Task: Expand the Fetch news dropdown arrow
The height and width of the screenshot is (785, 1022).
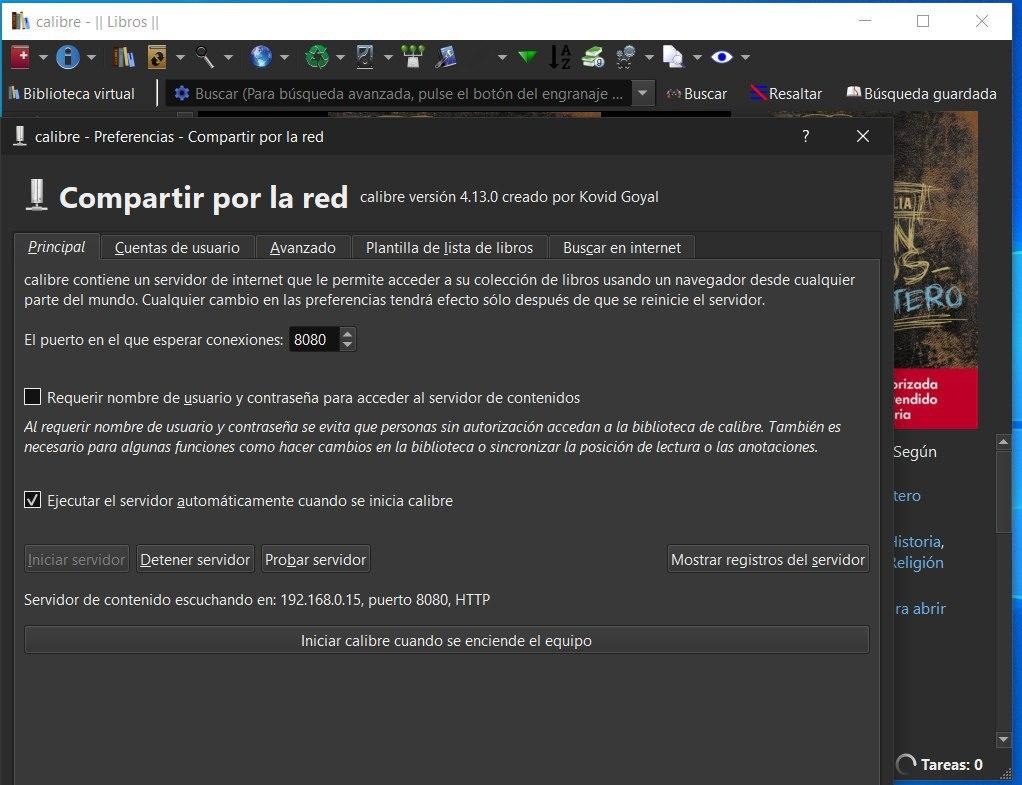Action: pos(284,57)
